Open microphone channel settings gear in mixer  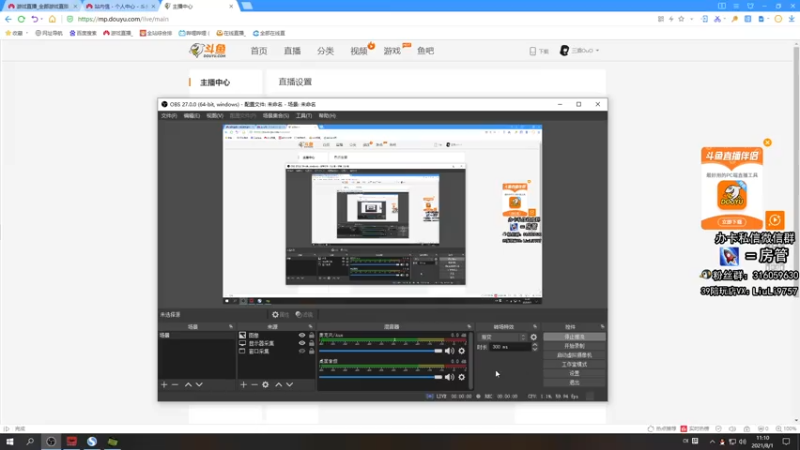pyautogui.click(x=462, y=351)
